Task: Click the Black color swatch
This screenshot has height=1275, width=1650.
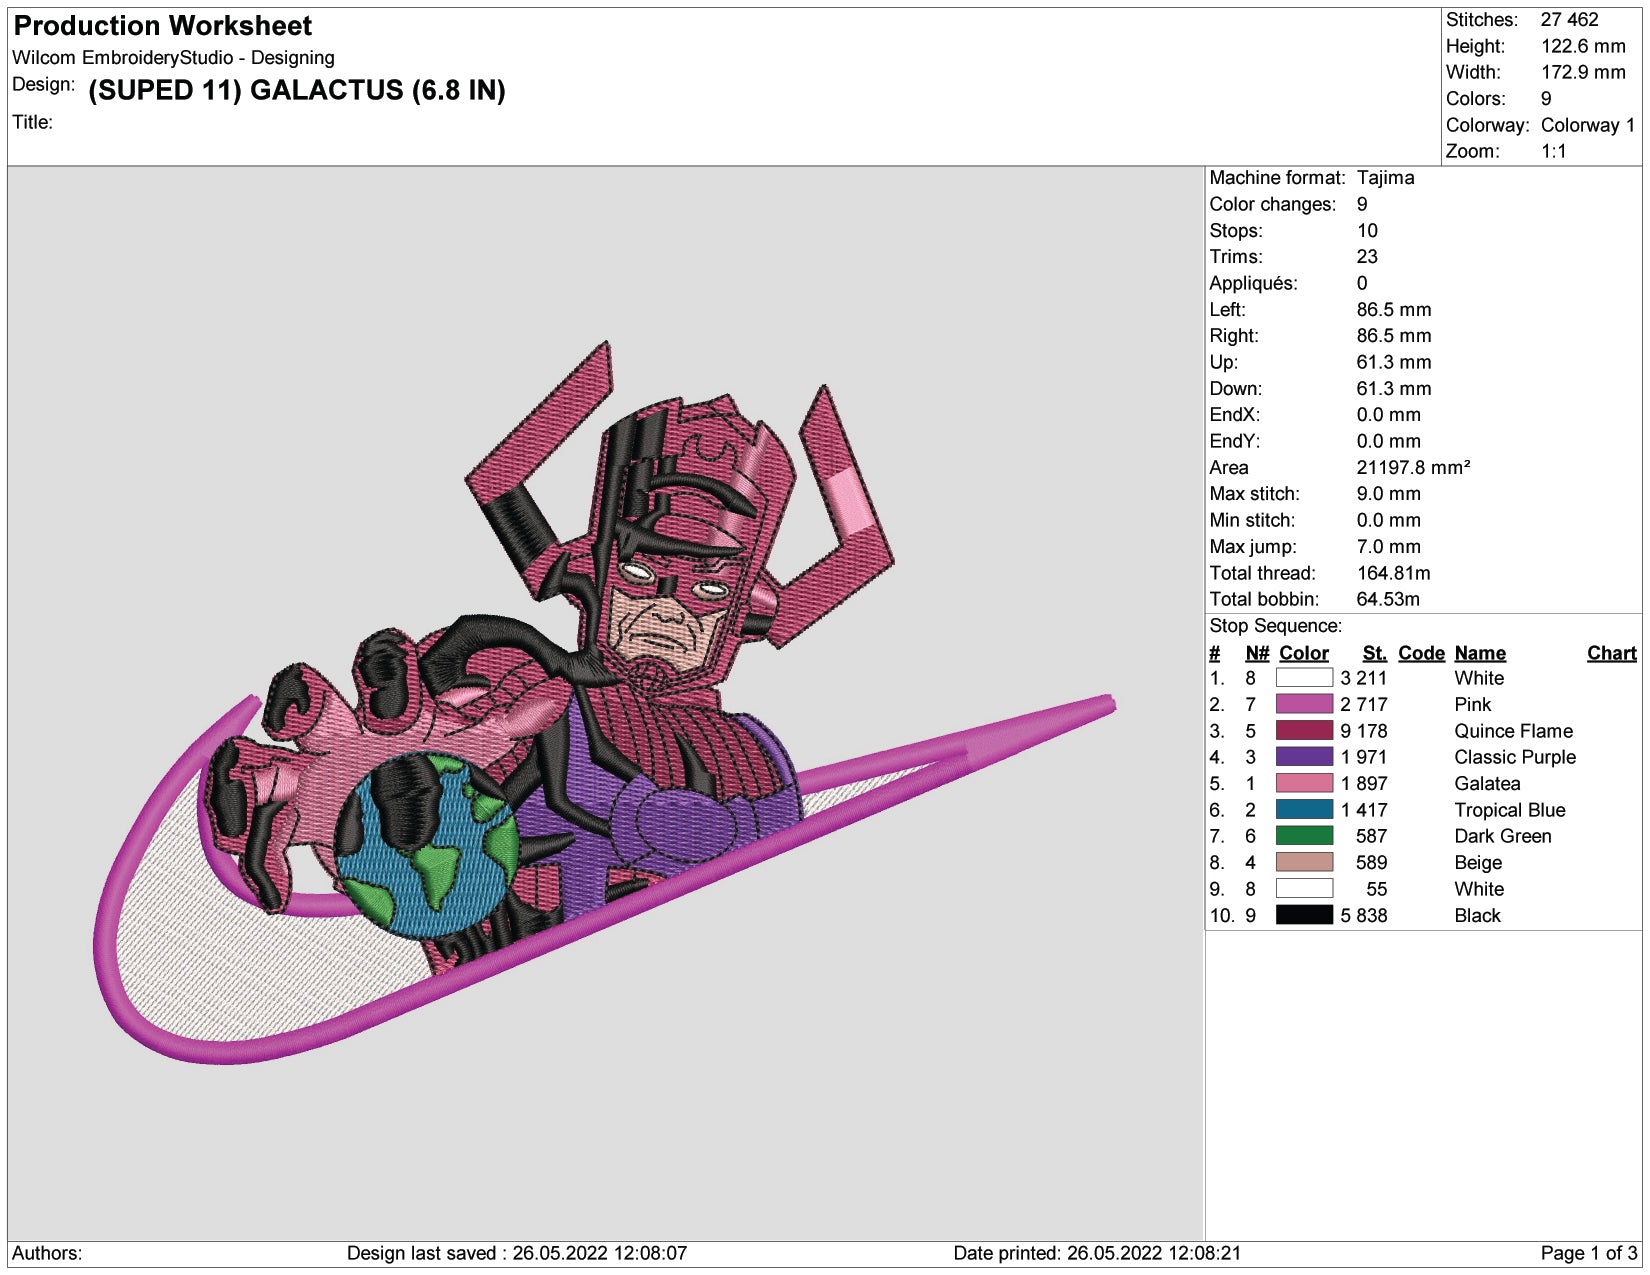Action: [x=1304, y=915]
